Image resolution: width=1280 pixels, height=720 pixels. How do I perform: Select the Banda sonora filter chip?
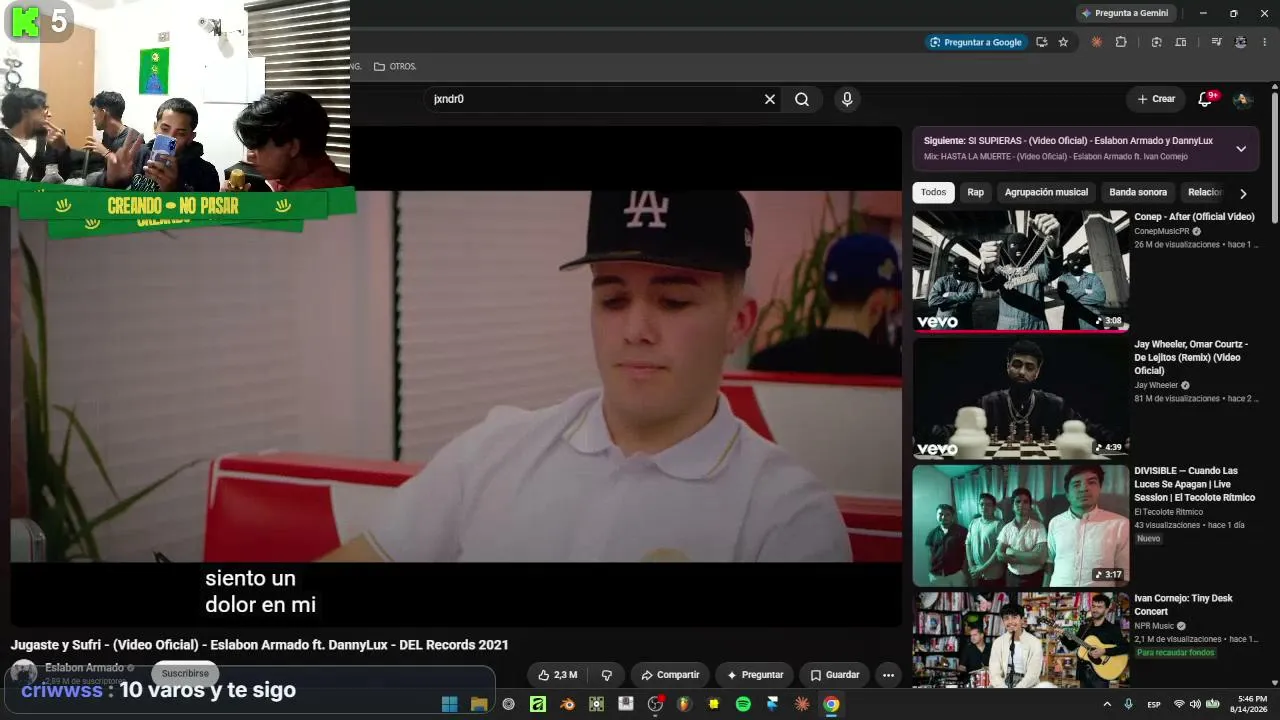[x=1138, y=192]
